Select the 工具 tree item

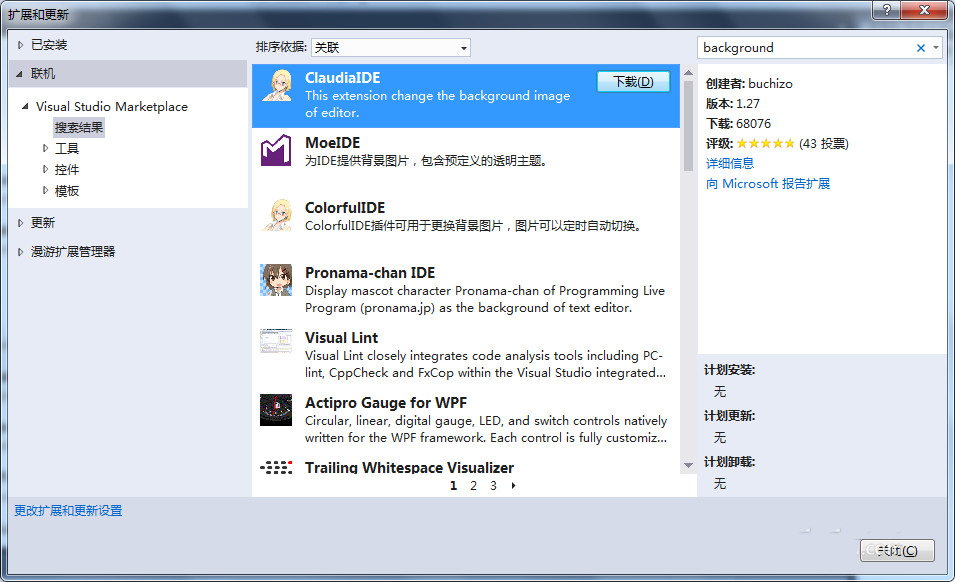click(67, 149)
